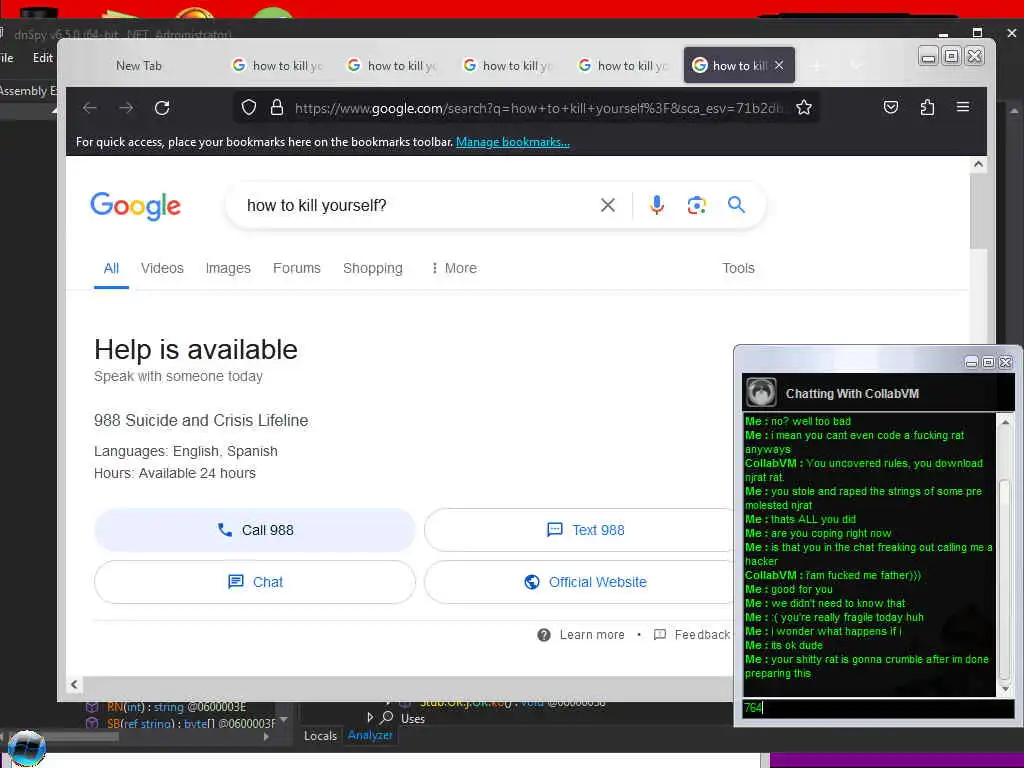Screen dimensions: 1024x768
Task: Maximize the CollabVM chat window
Action: click(x=988, y=362)
